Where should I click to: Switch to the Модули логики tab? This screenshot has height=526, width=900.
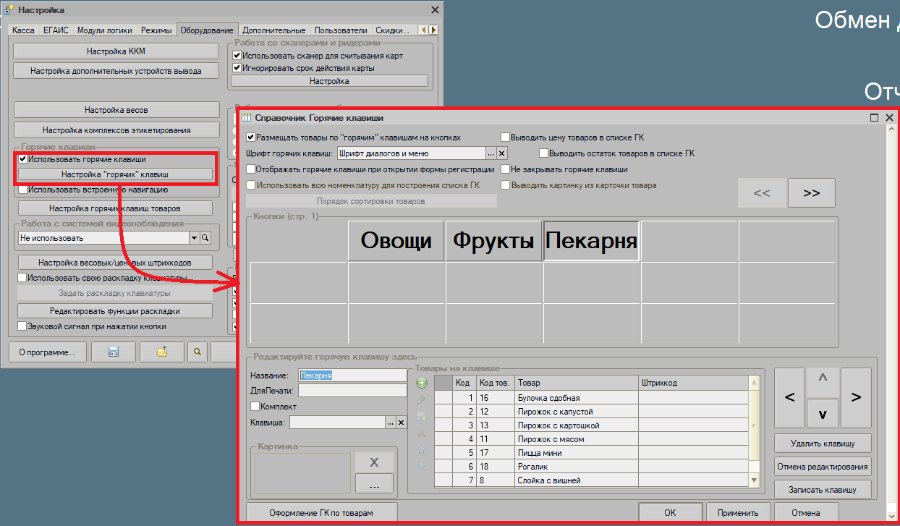click(104, 30)
